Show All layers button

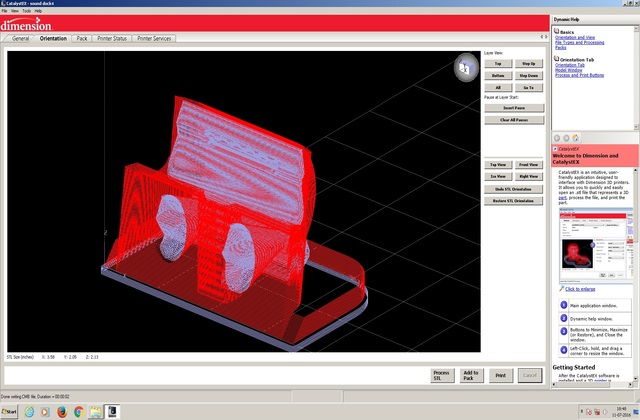tap(498, 87)
